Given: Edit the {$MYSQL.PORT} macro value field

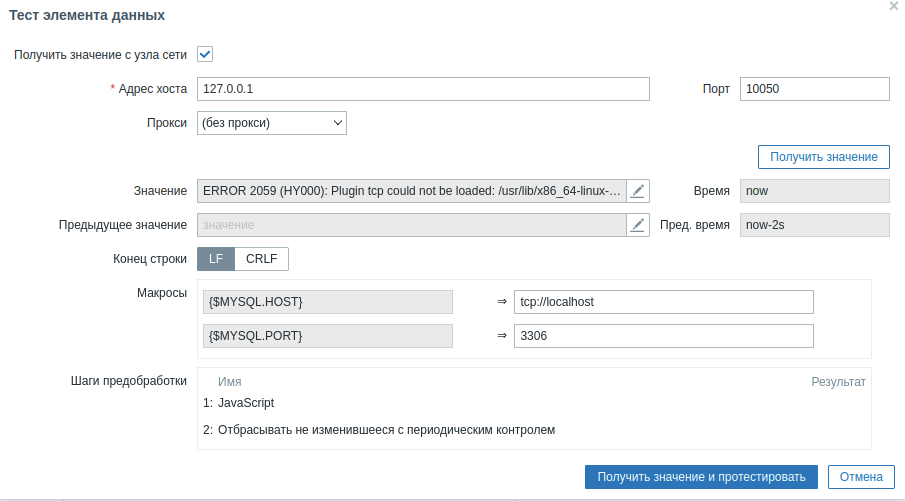Looking at the screenshot, I should tap(663, 336).
